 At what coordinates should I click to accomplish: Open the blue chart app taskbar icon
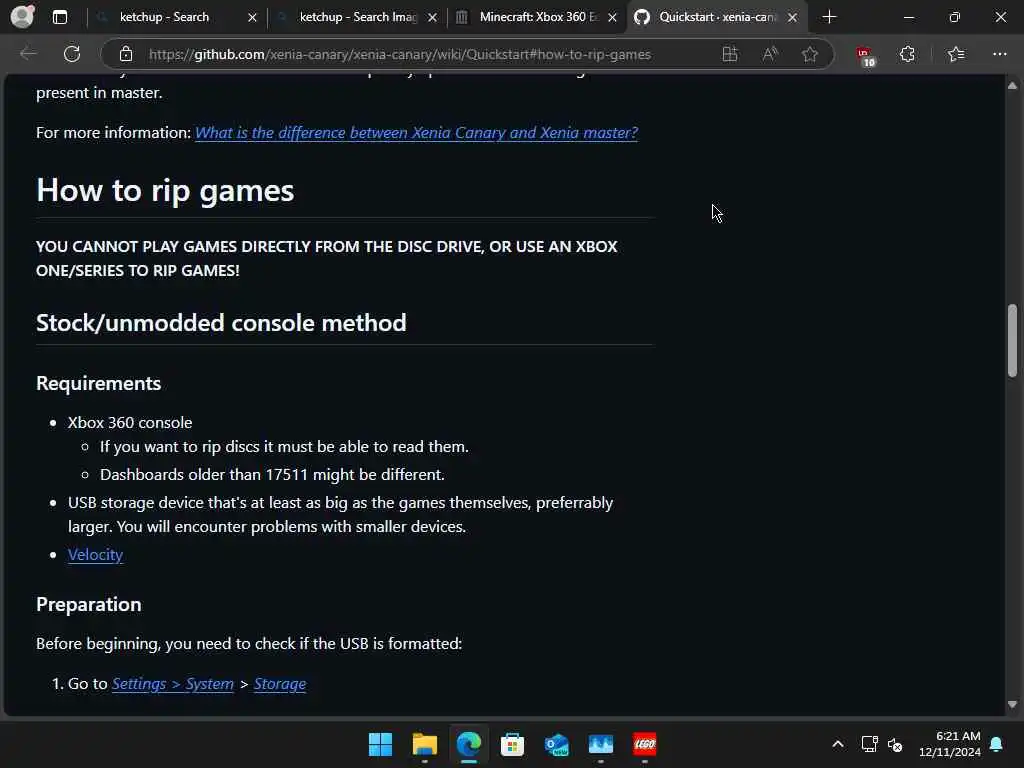click(x=601, y=744)
